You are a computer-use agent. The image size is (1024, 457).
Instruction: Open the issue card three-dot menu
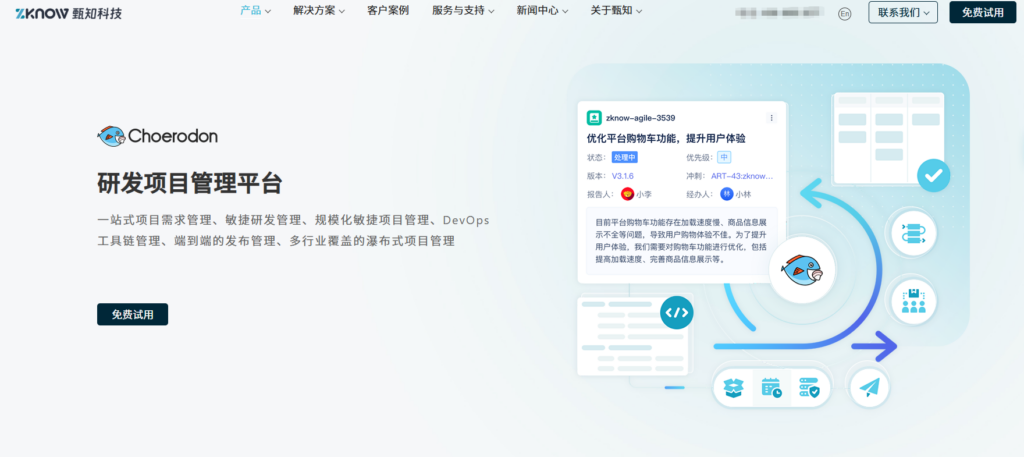pyautogui.click(x=771, y=118)
